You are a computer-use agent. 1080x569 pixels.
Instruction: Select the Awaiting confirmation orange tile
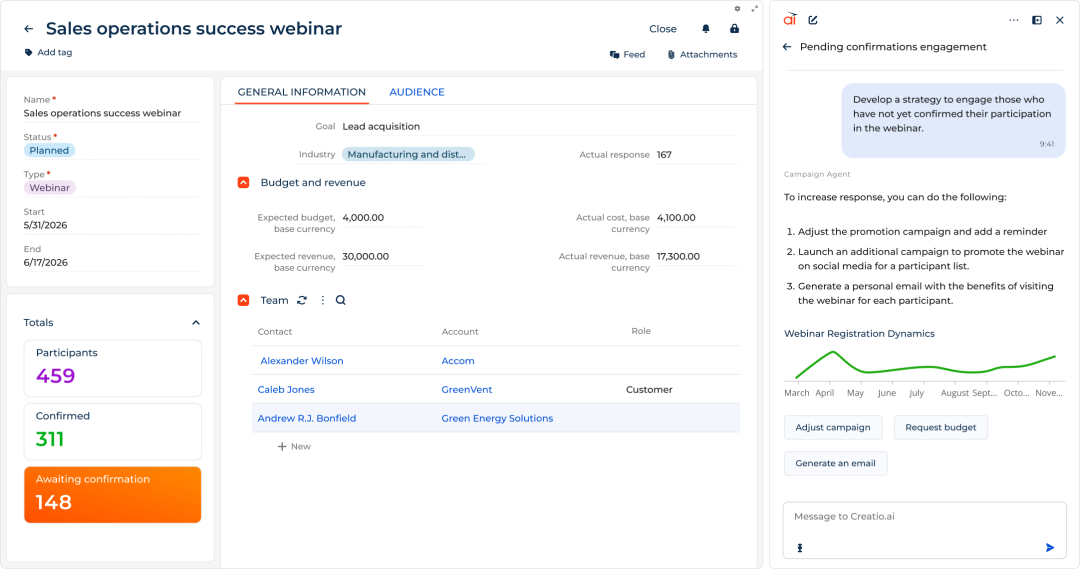point(112,495)
